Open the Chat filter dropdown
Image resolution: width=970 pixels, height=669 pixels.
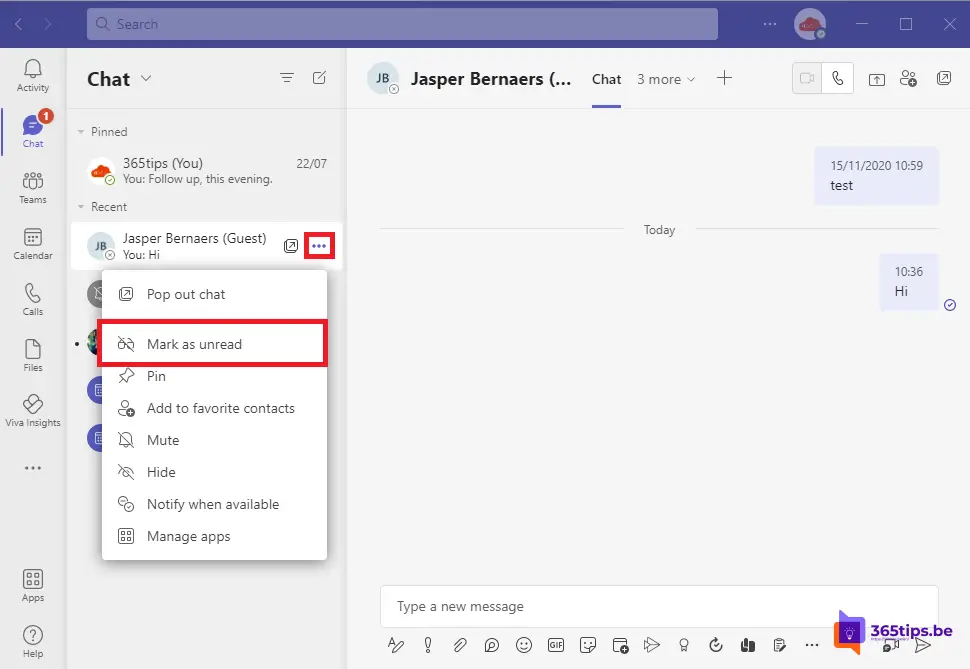click(287, 78)
